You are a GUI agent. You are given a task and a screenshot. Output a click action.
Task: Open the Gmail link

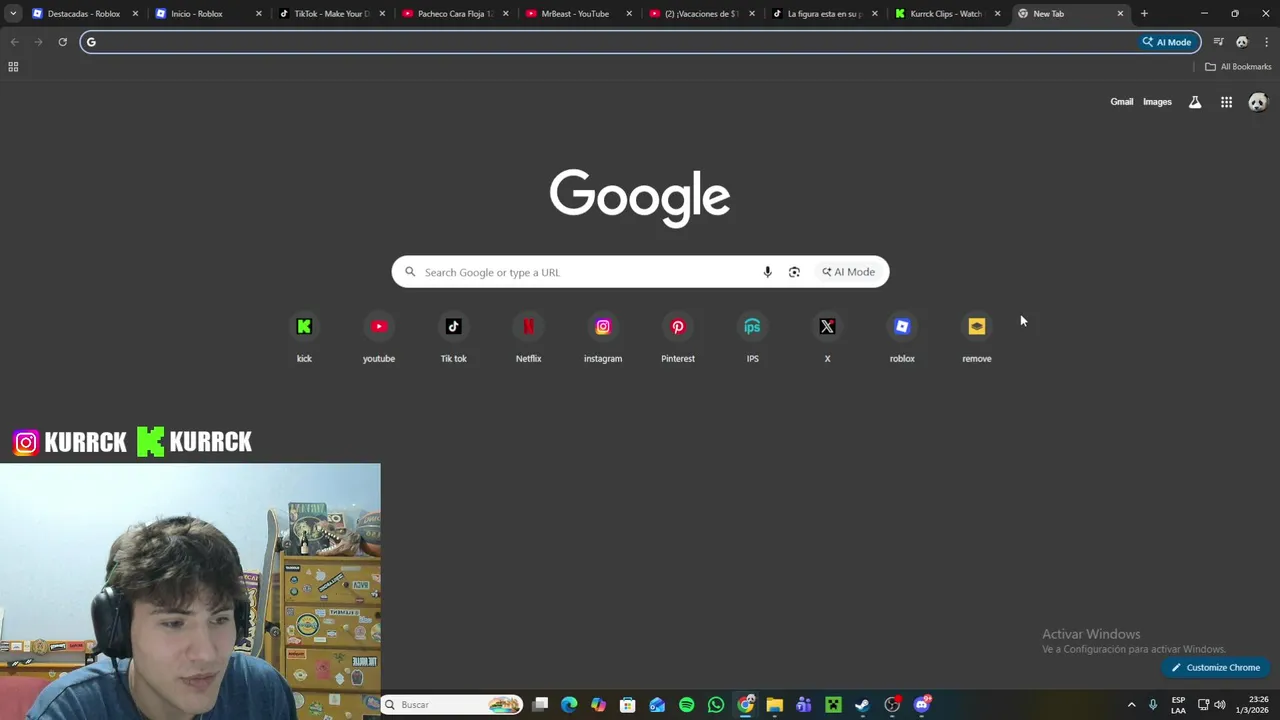pos(1122,102)
